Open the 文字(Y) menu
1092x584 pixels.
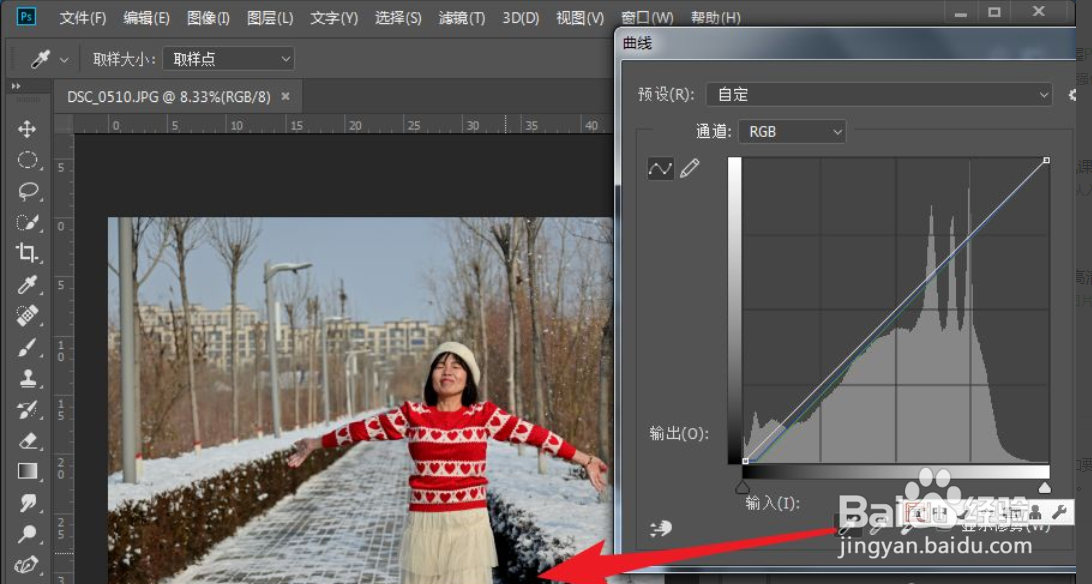click(x=334, y=17)
